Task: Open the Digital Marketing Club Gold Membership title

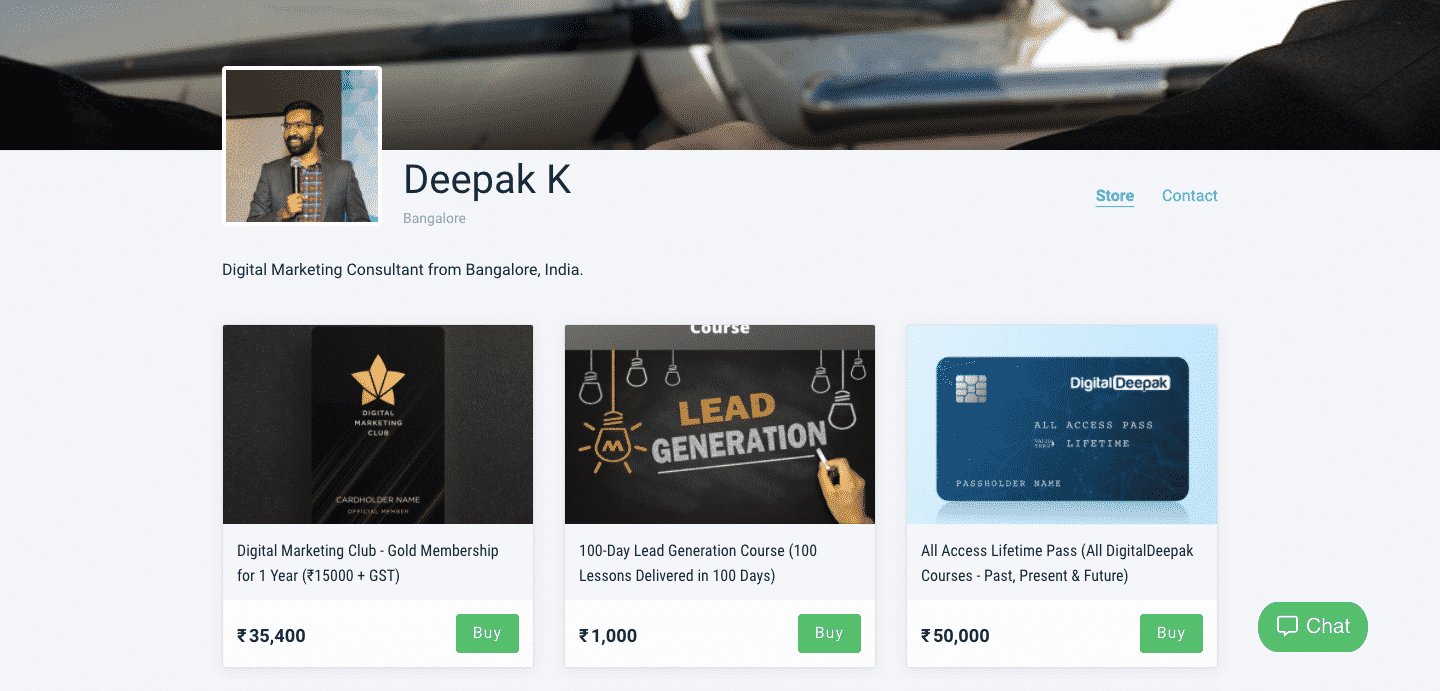Action: [367, 563]
